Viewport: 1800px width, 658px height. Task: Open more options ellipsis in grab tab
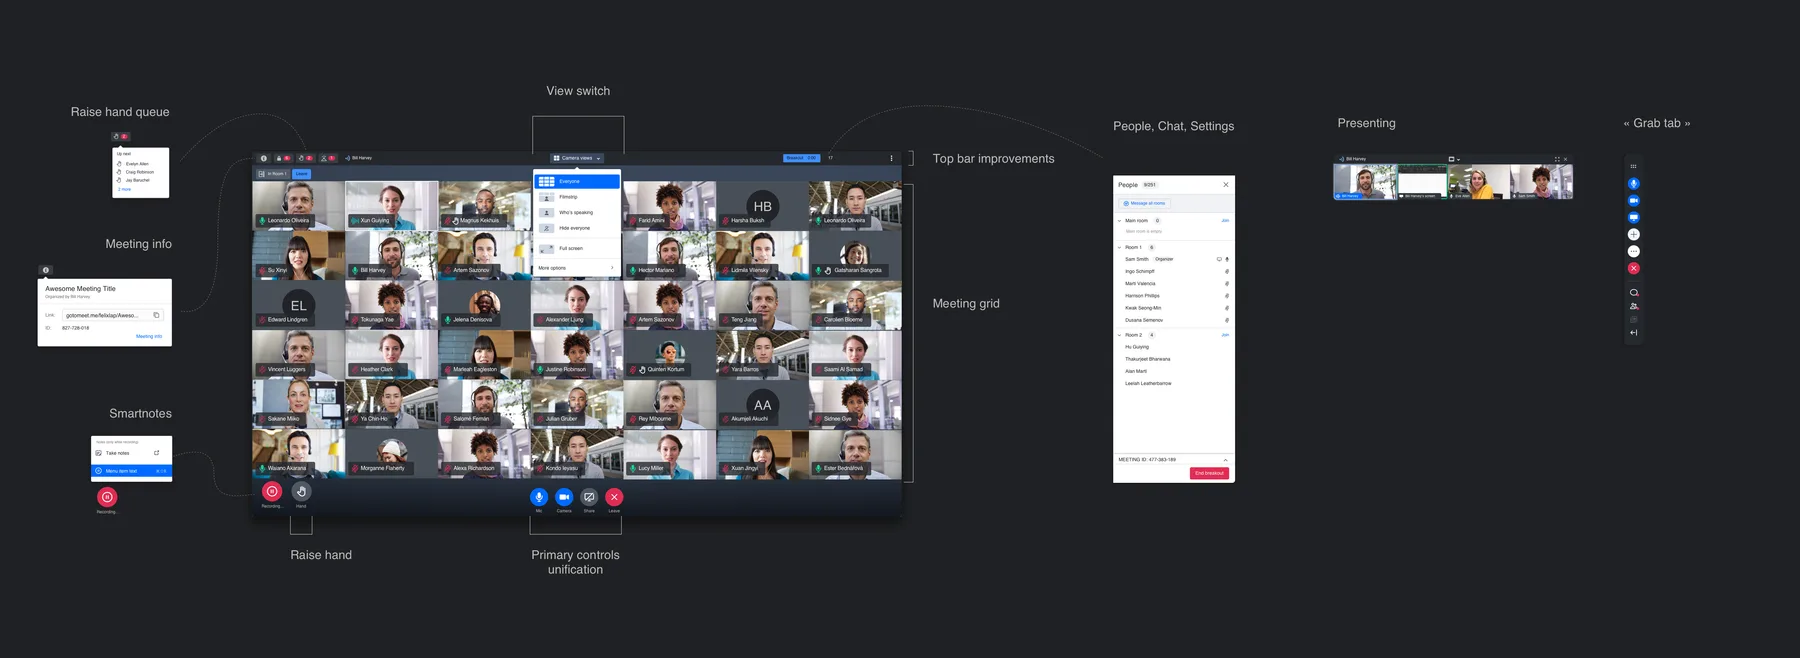pos(1634,251)
